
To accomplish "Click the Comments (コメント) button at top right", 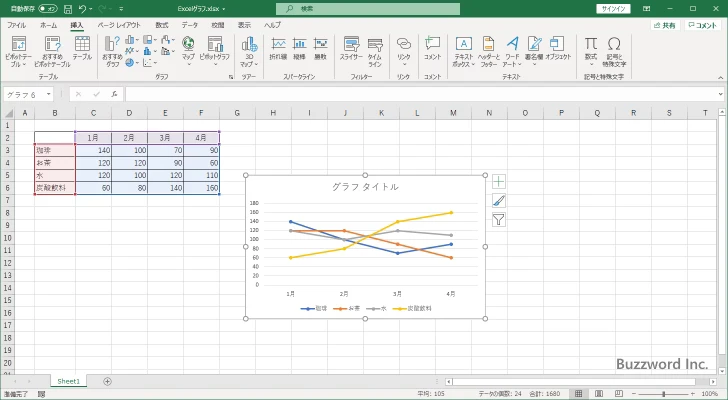I will click(702, 26).
